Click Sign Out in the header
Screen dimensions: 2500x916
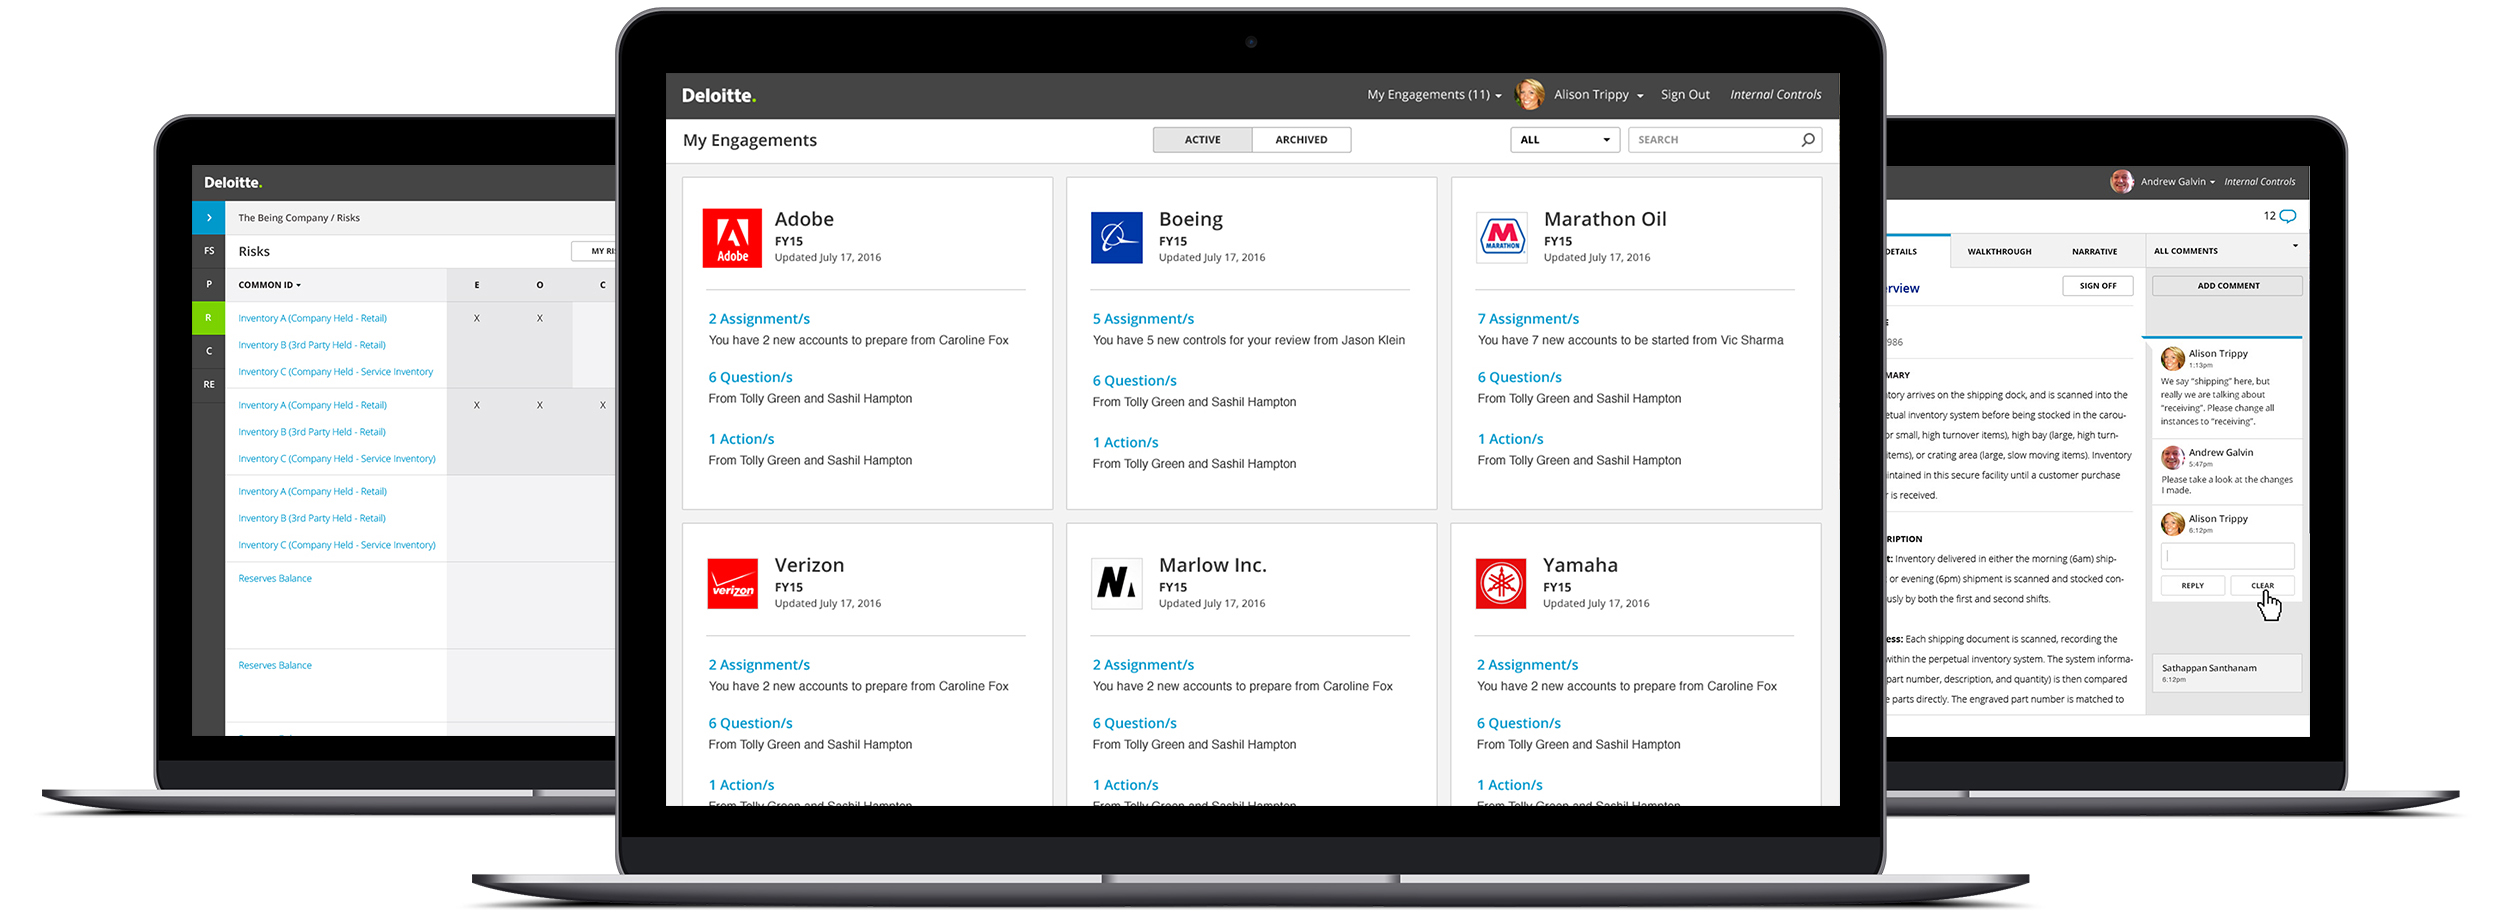1685,95
